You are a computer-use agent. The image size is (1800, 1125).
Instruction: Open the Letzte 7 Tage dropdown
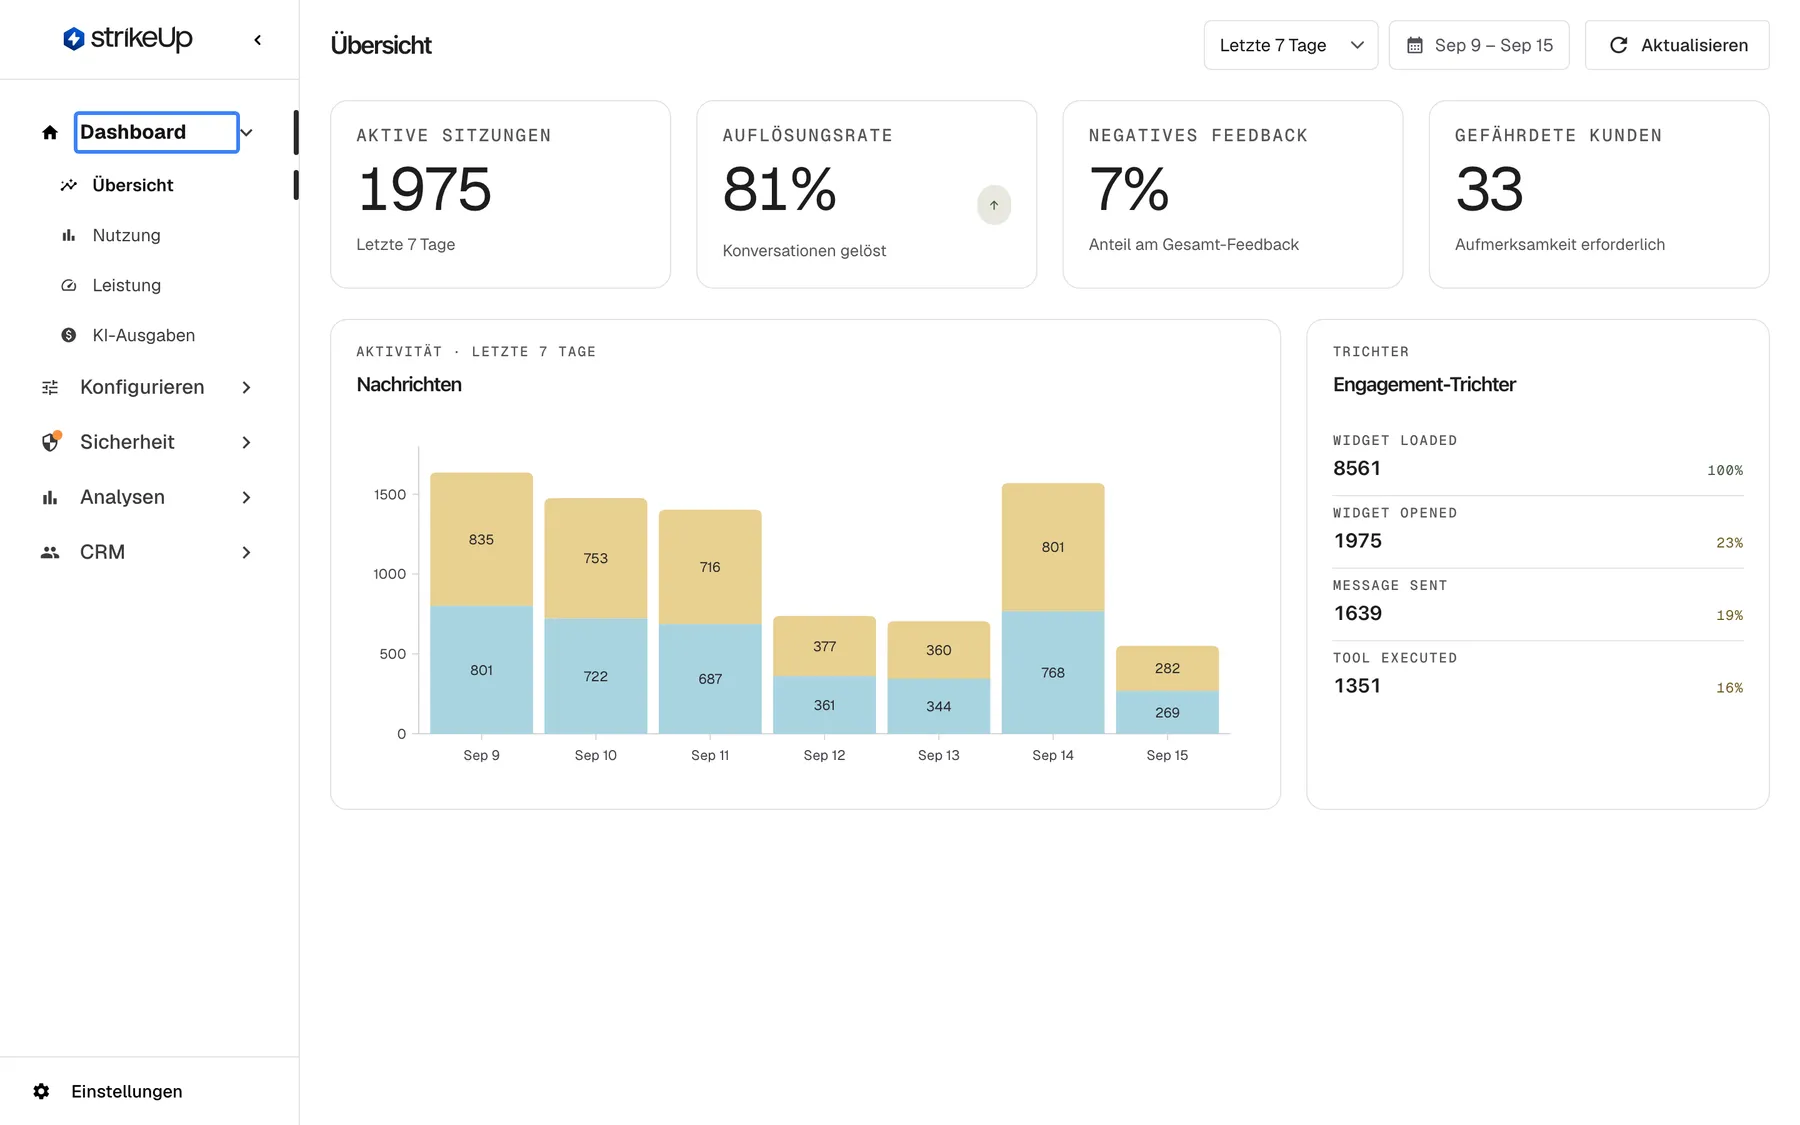(1291, 45)
